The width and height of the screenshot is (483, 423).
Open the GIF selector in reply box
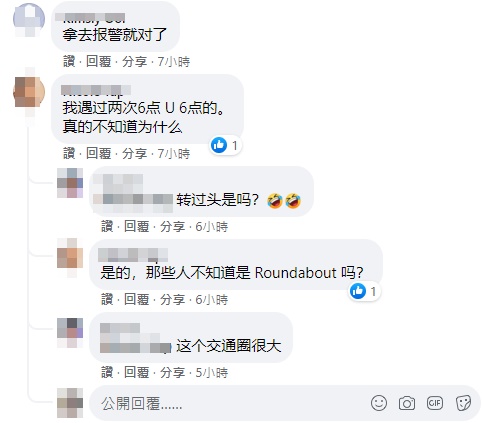click(x=435, y=403)
